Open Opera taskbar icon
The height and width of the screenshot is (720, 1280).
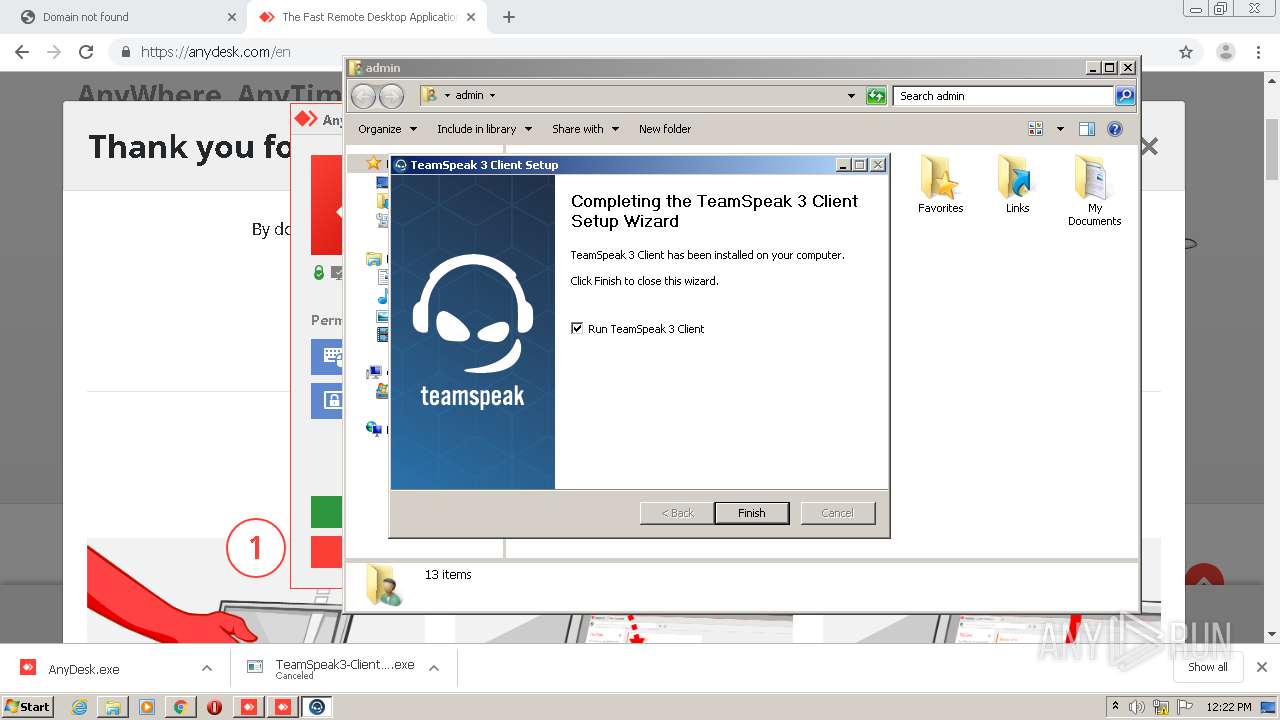click(x=214, y=707)
